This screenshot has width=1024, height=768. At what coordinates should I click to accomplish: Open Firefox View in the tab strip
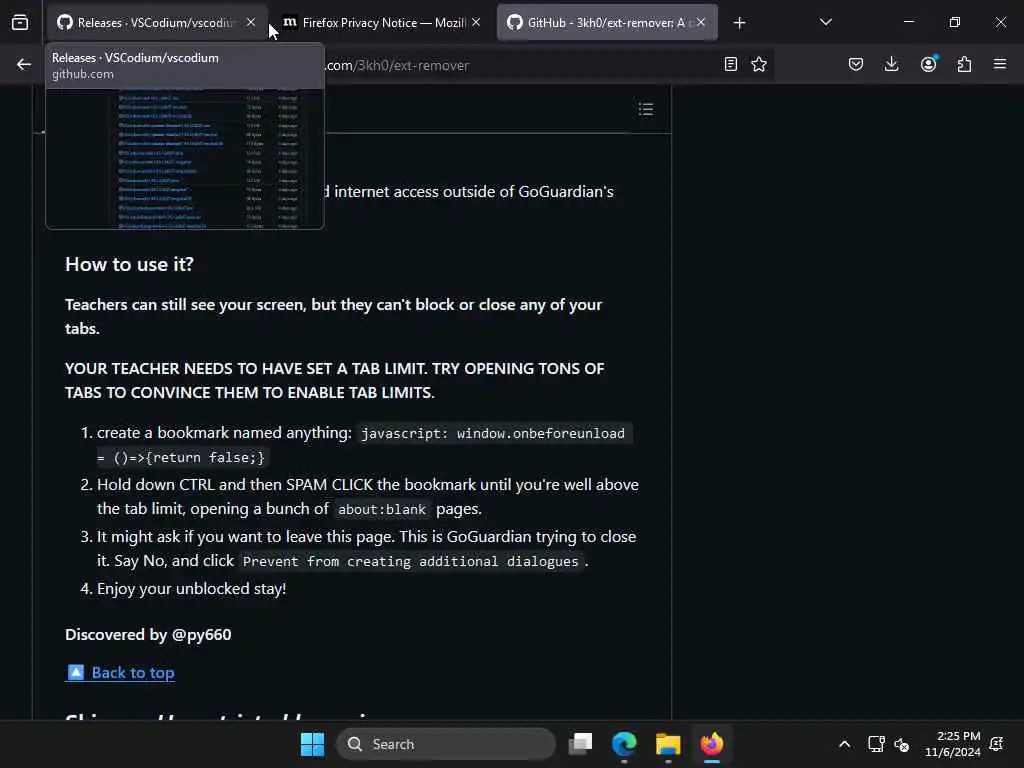pos(20,23)
